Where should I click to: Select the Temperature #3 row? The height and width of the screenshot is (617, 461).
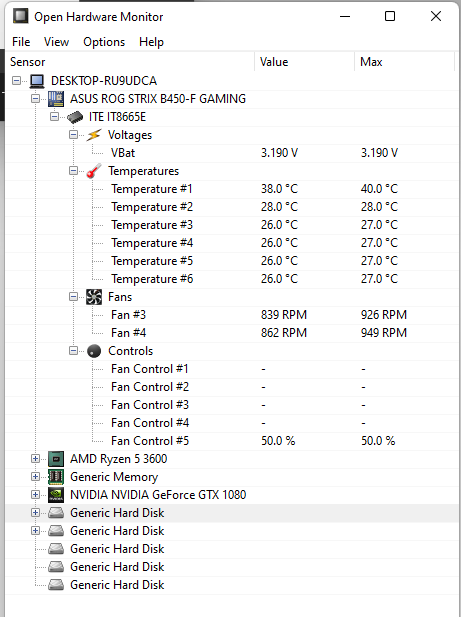point(230,225)
